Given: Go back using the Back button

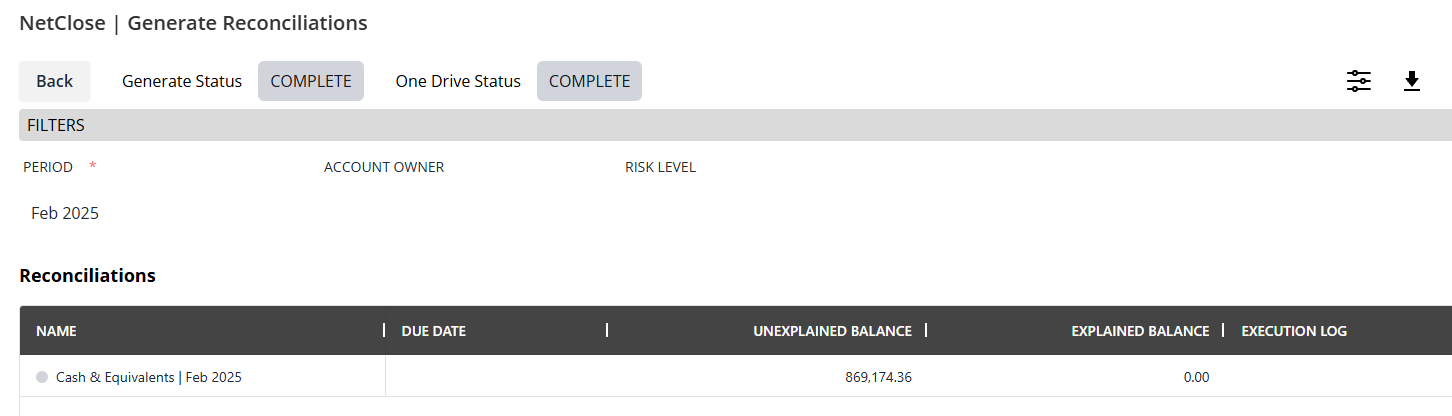Looking at the screenshot, I should point(54,81).
